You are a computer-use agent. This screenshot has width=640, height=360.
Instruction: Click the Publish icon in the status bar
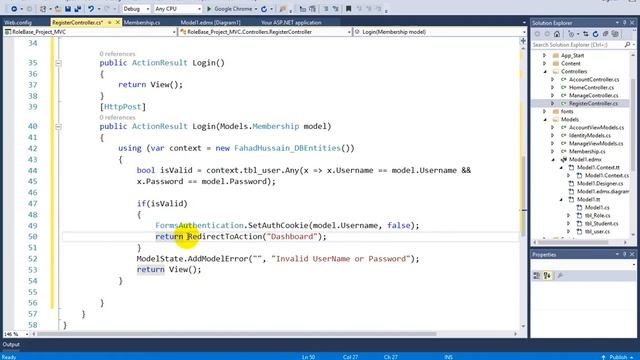[x=604, y=357]
